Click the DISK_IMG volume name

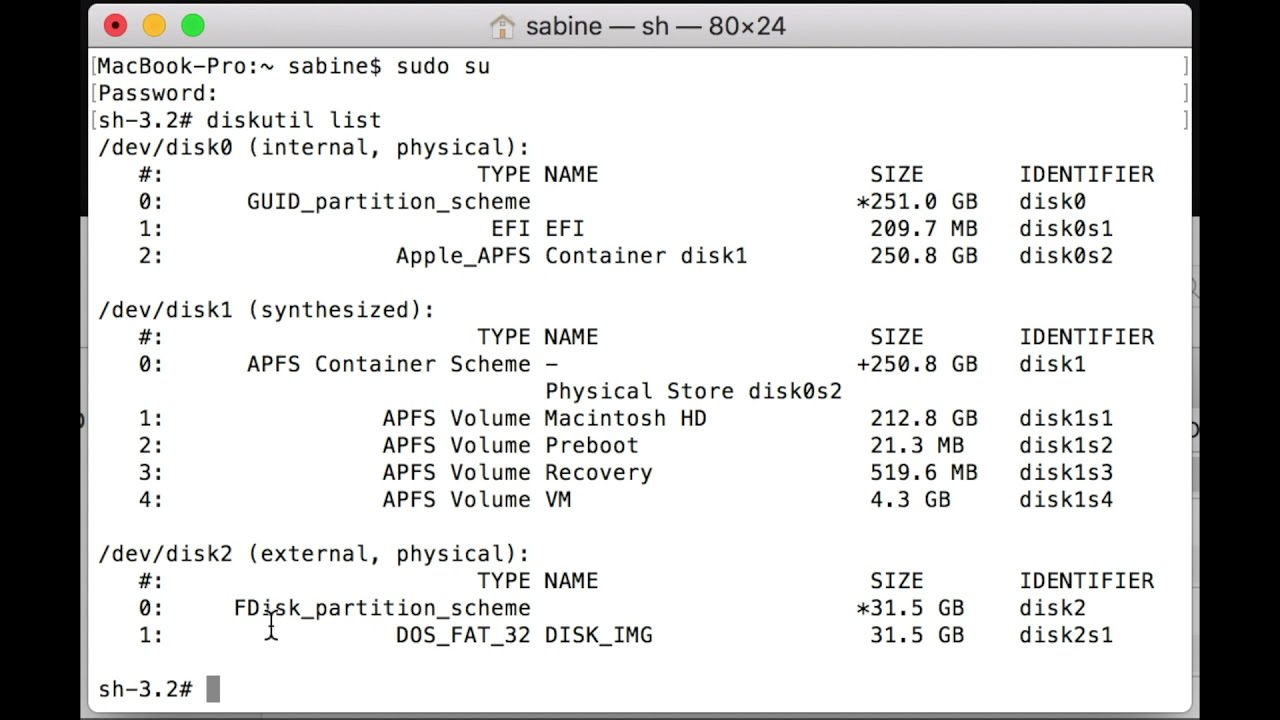click(x=598, y=635)
